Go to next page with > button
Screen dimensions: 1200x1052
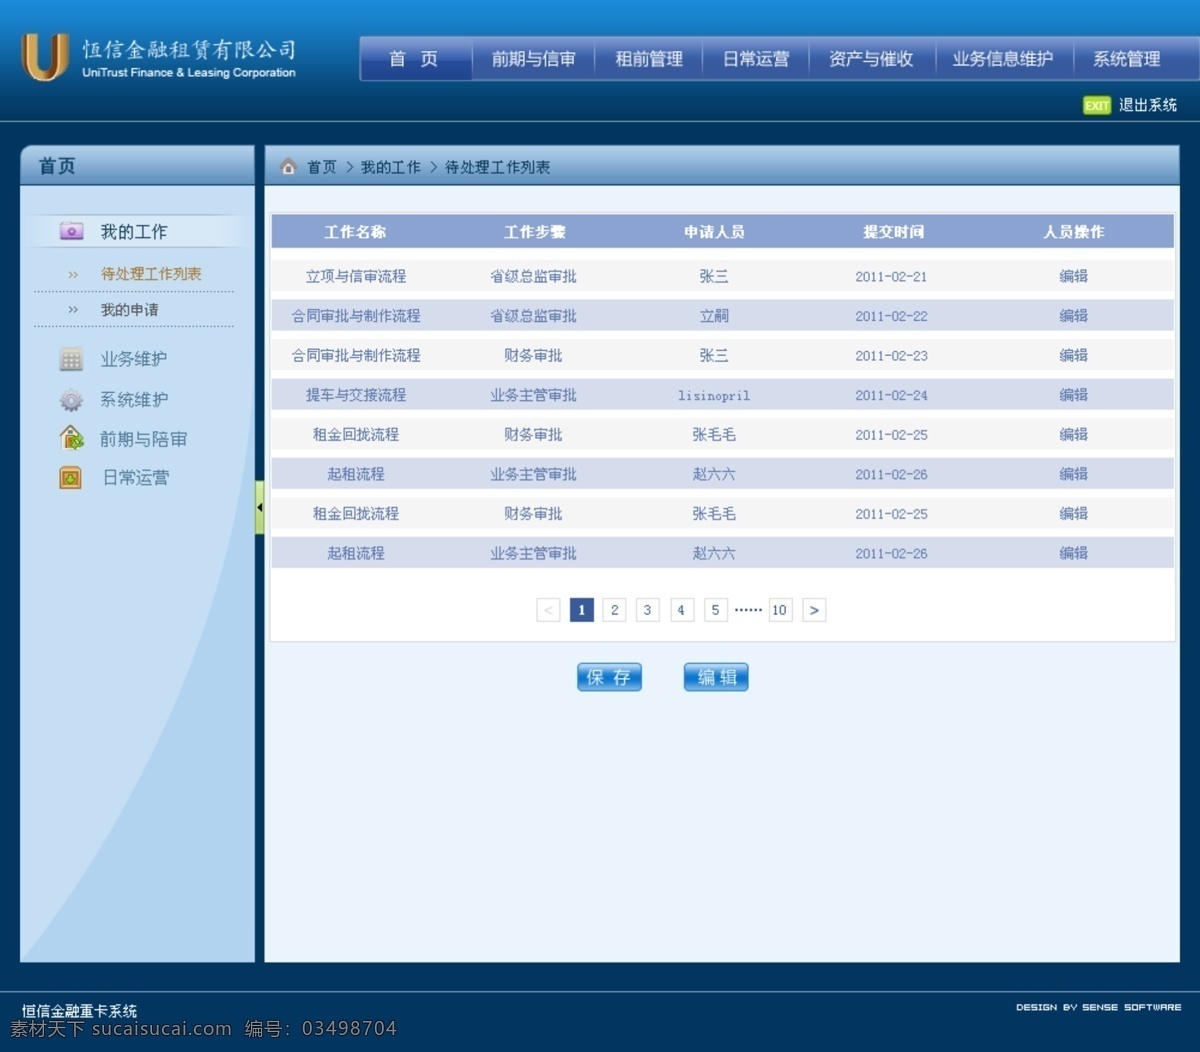coord(814,610)
